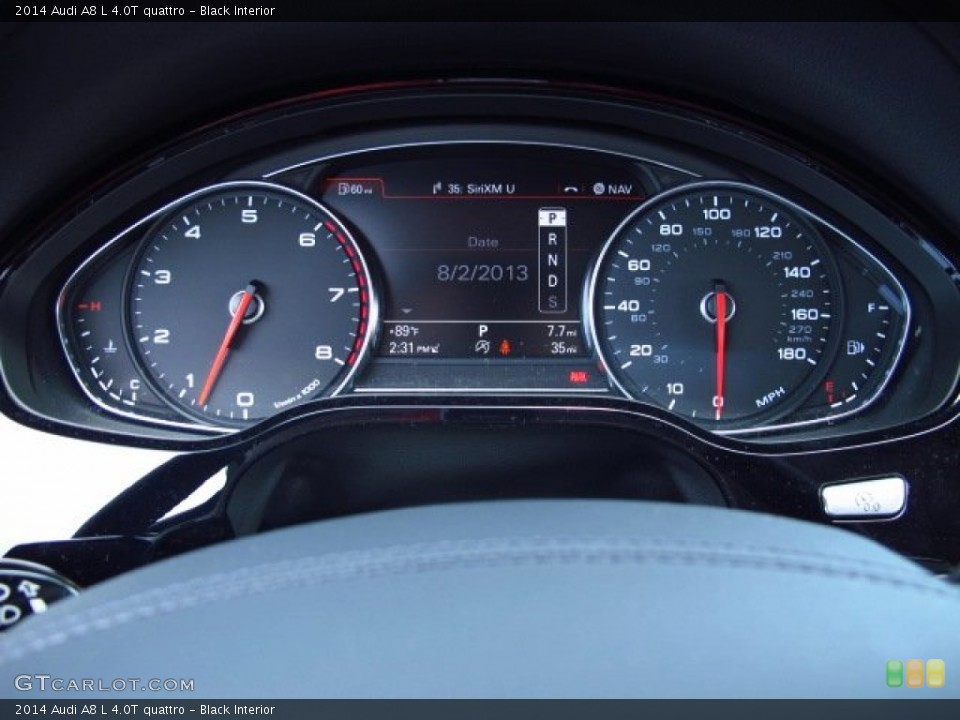Select R in the gear indicator

[x=552, y=239]
